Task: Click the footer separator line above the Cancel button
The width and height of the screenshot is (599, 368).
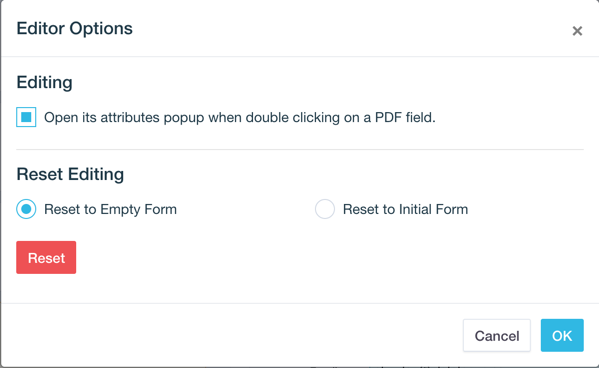Action: coord(300,303)
